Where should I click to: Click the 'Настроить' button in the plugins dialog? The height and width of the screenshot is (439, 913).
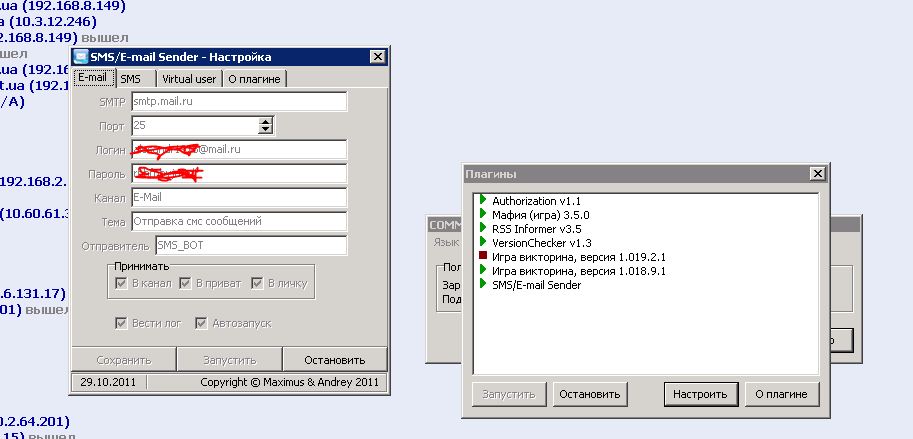700,394
